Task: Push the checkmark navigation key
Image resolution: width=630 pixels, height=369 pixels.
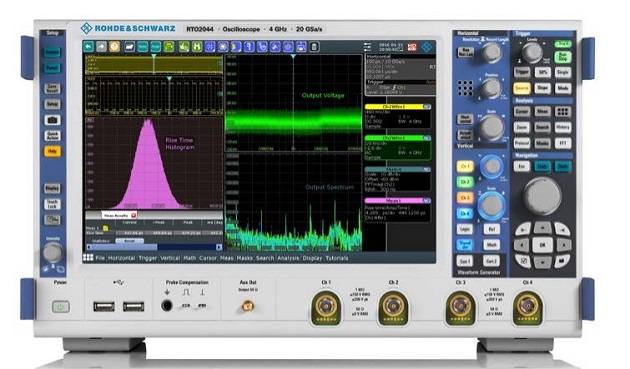Action: [x=524, y=260]
